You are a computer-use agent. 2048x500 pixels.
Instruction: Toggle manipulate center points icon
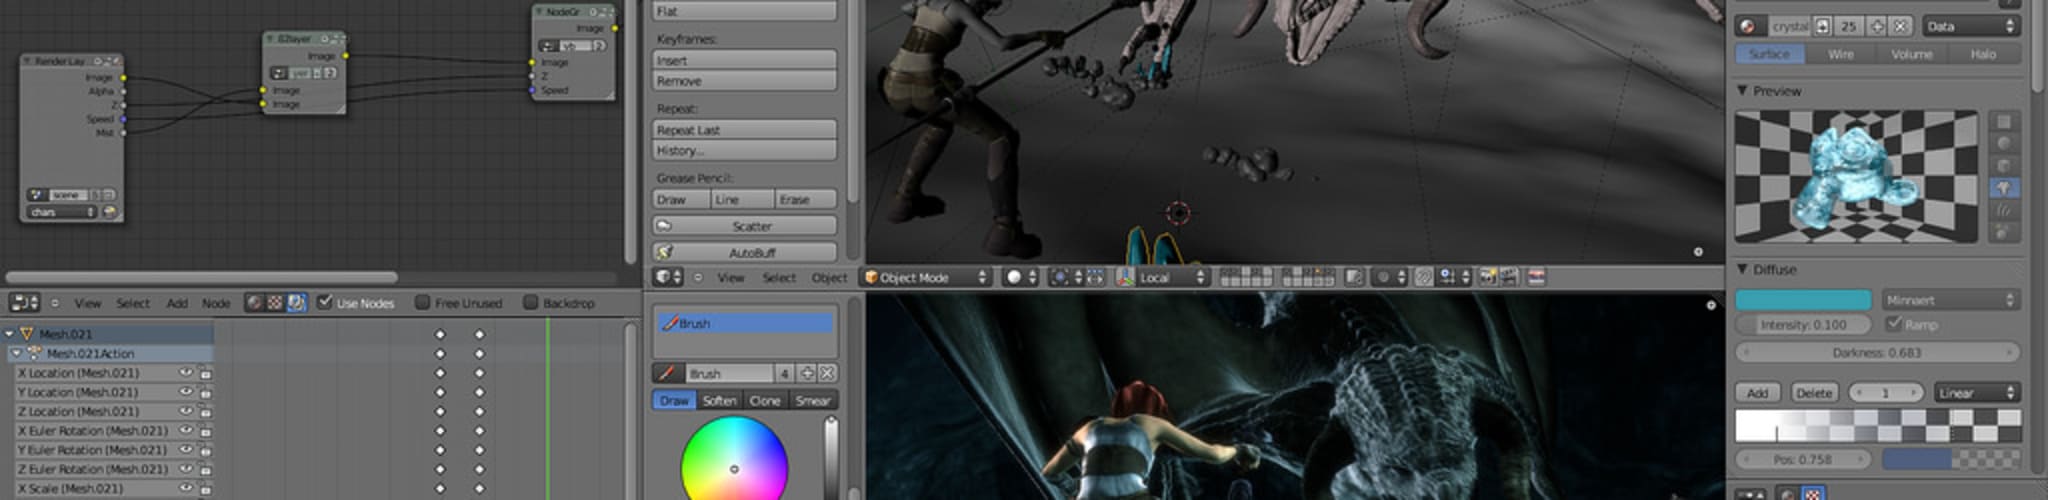pyautogui.click(x=1096, y=277)
